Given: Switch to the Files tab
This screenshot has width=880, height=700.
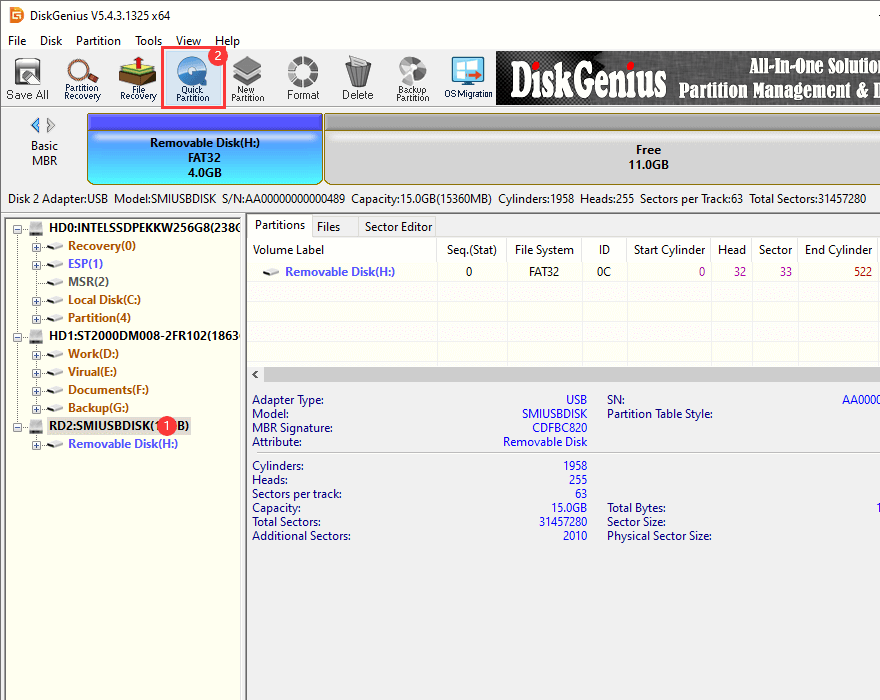Looking at the screenshot, I should [x=328, y=227].
